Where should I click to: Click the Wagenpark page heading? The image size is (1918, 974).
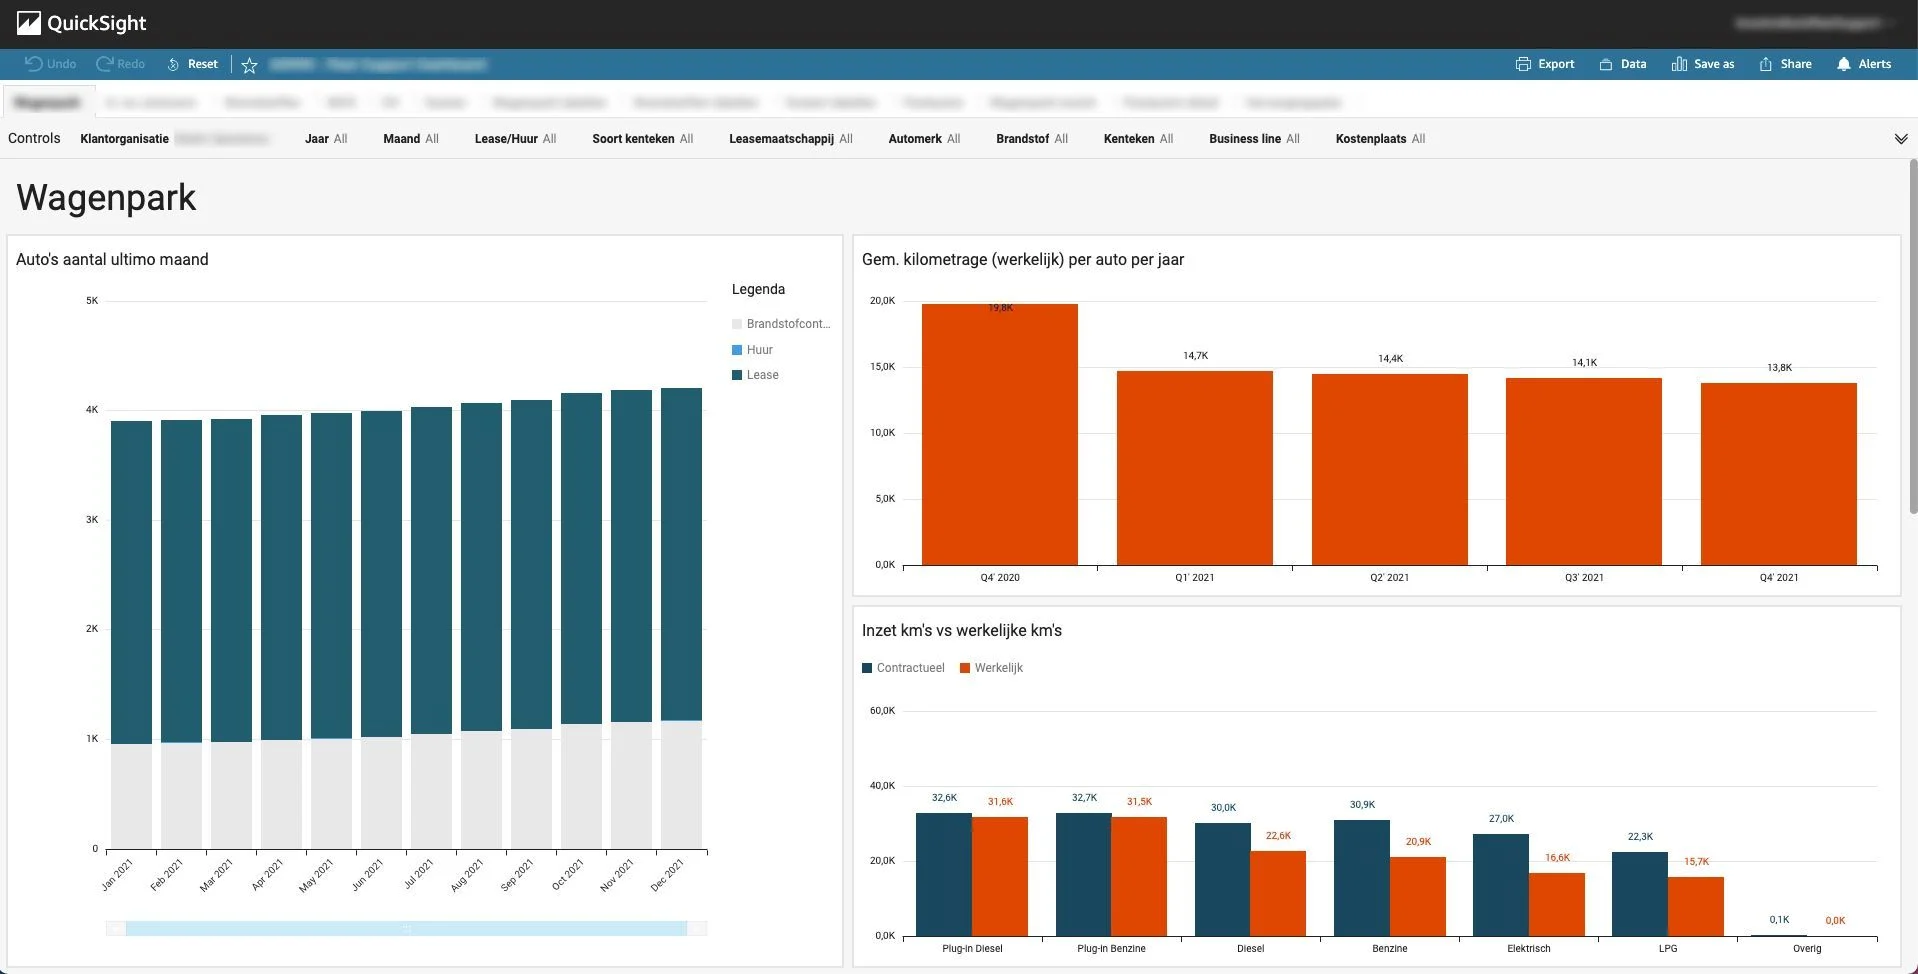106,198
